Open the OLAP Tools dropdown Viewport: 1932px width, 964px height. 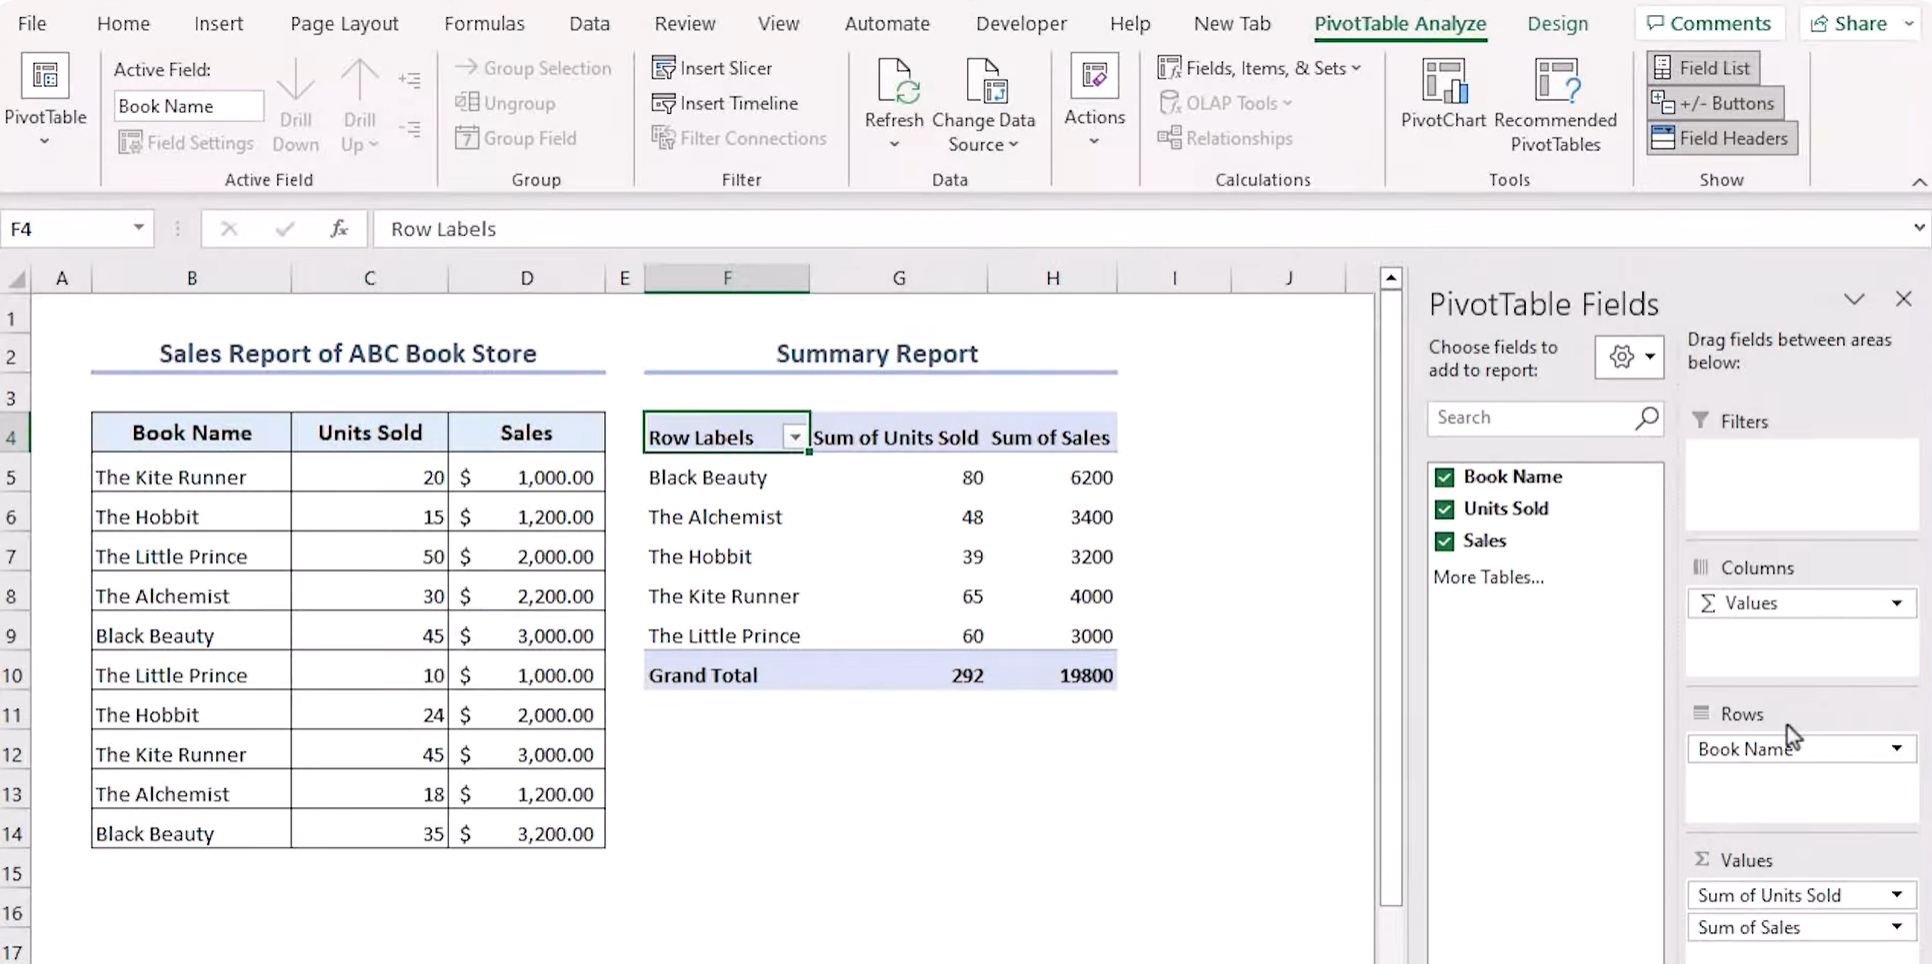[1225, 103]
